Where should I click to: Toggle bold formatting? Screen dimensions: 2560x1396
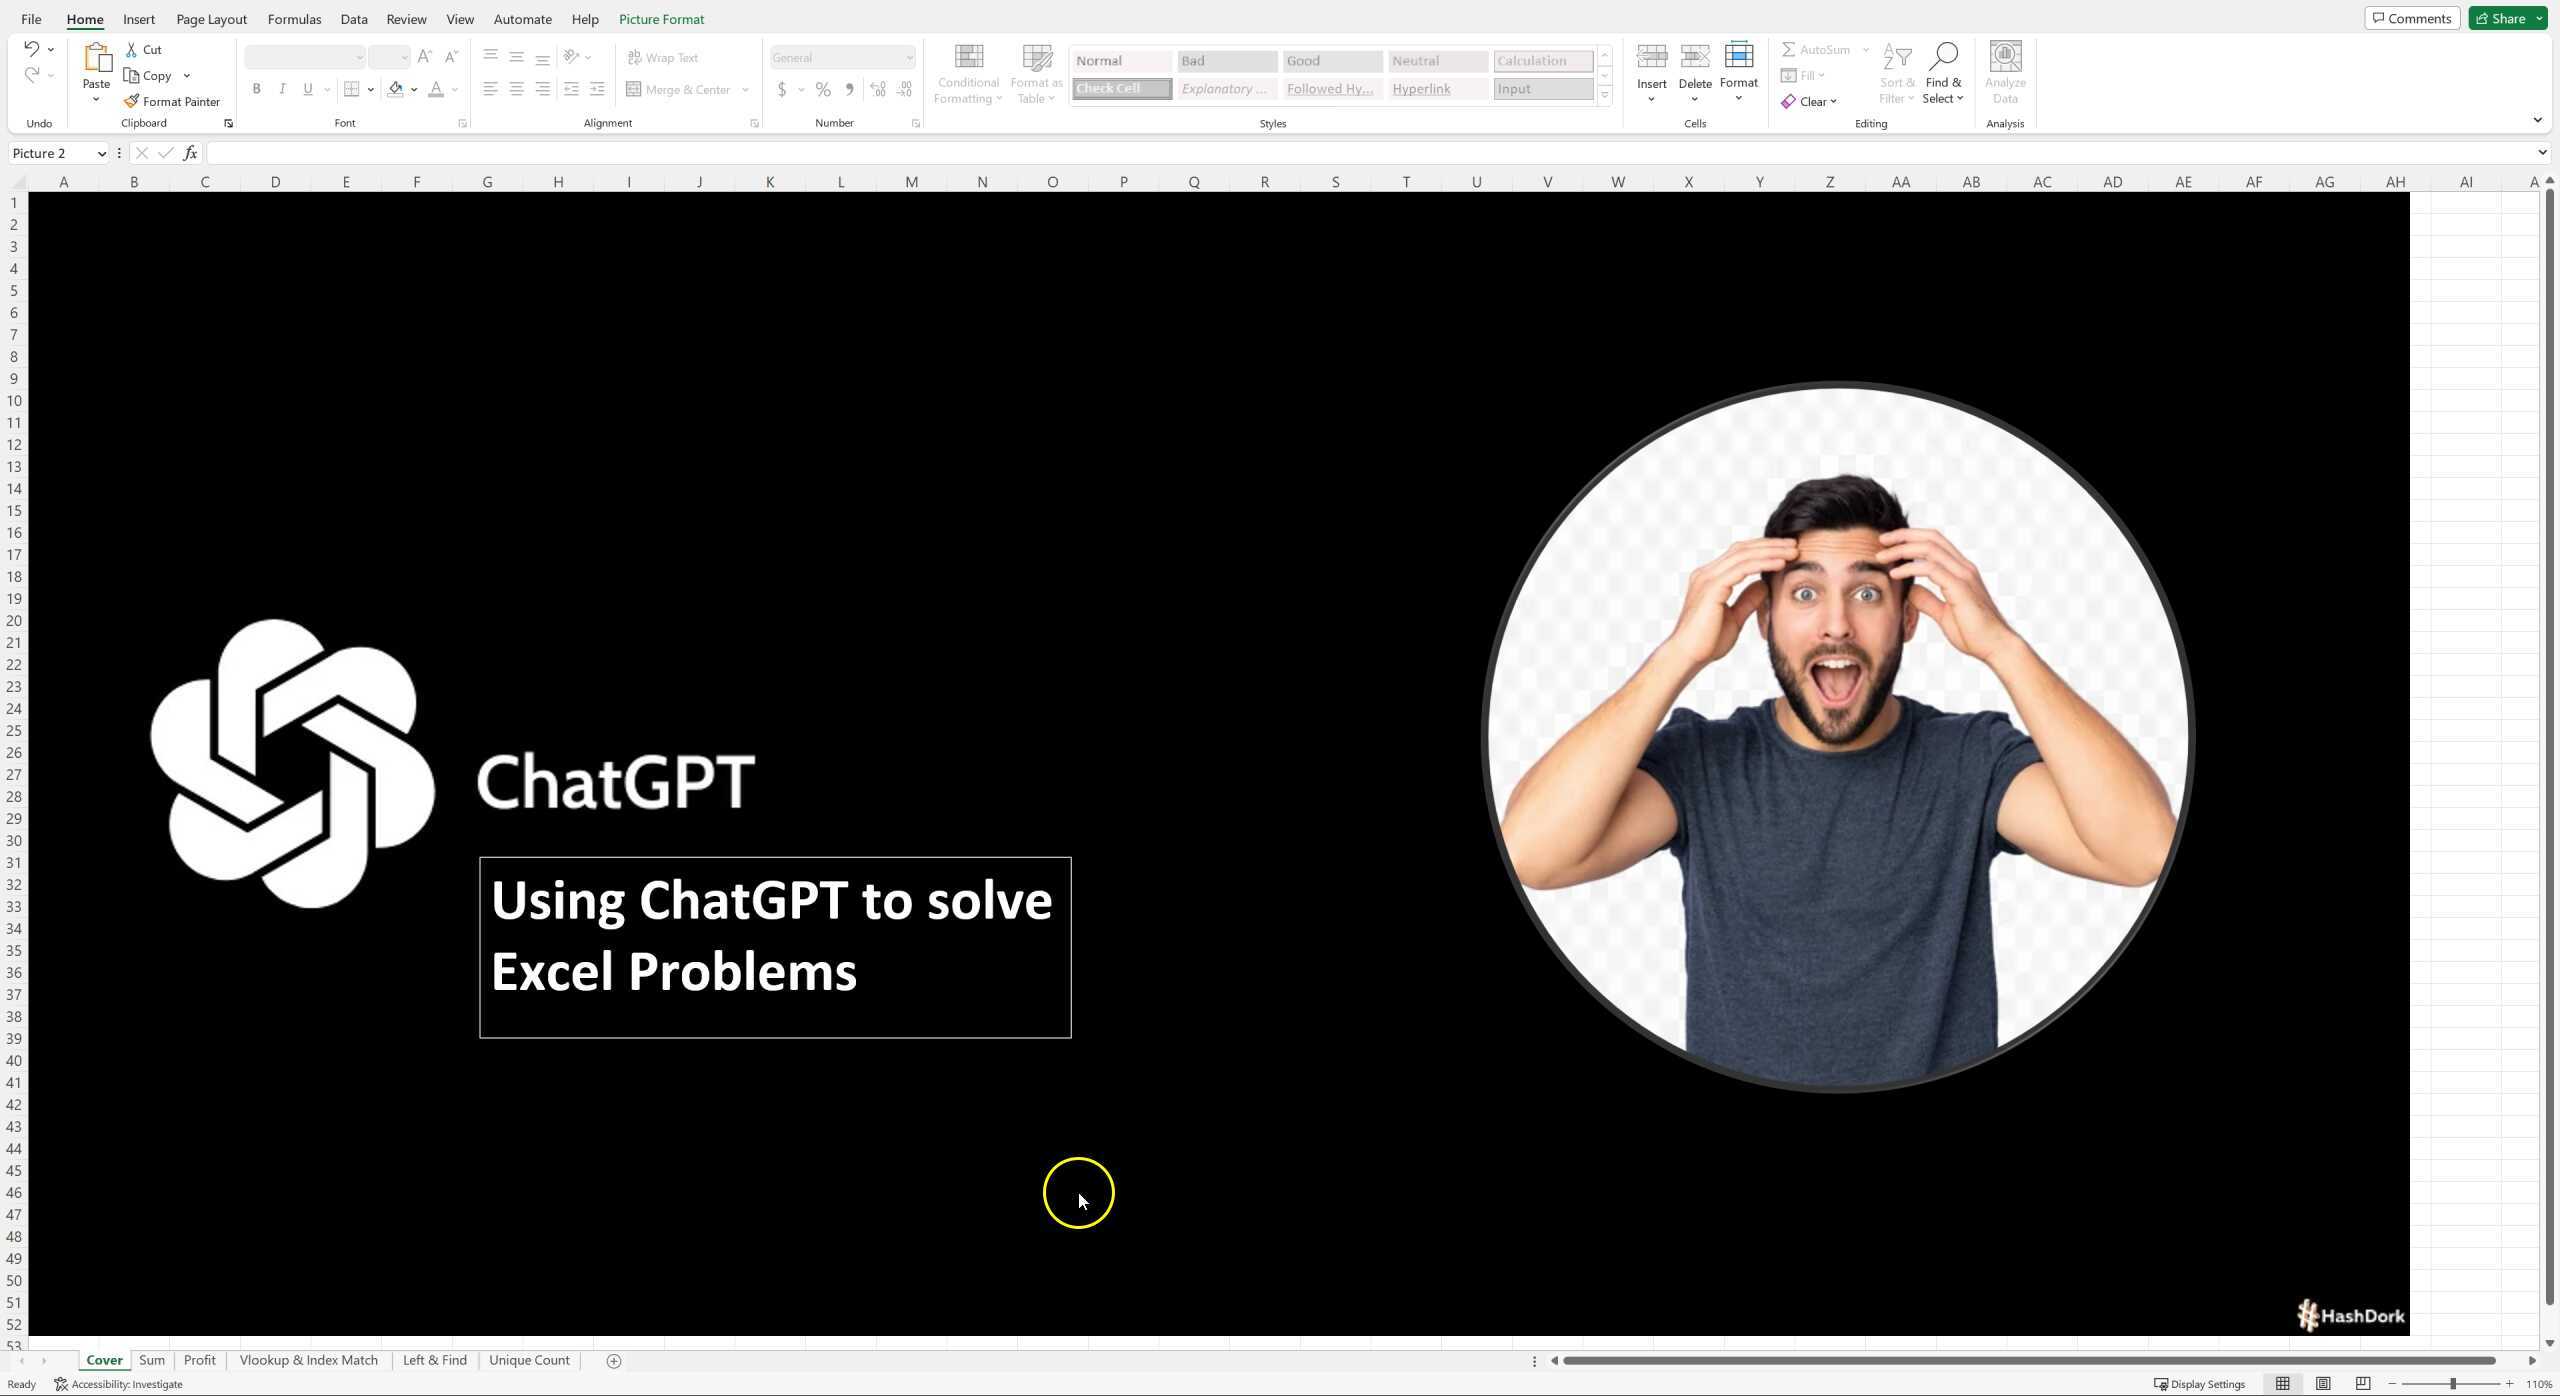256,89
